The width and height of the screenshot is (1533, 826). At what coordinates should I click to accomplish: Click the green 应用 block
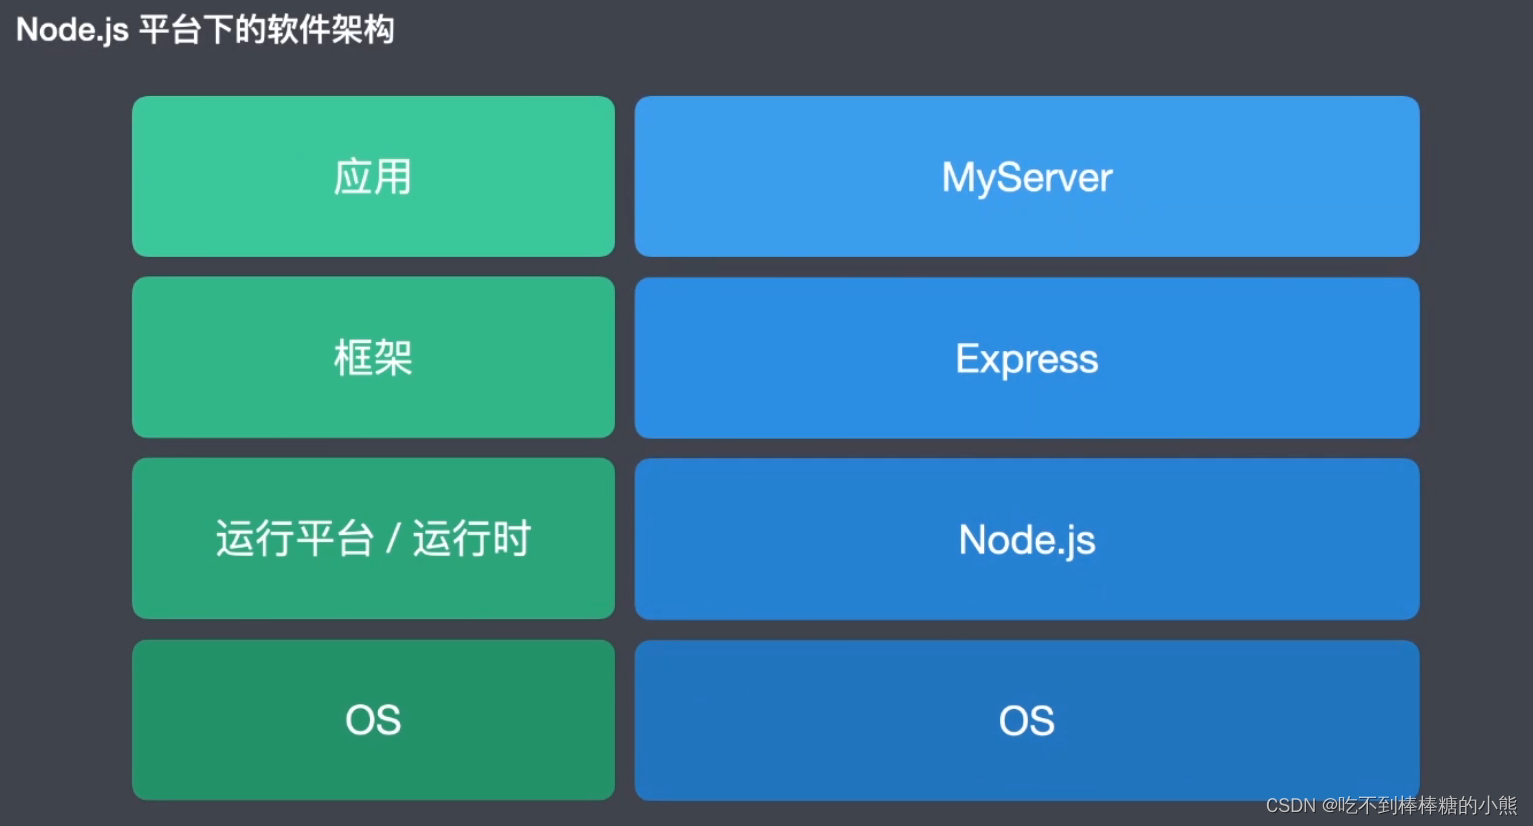coord(373,176)
